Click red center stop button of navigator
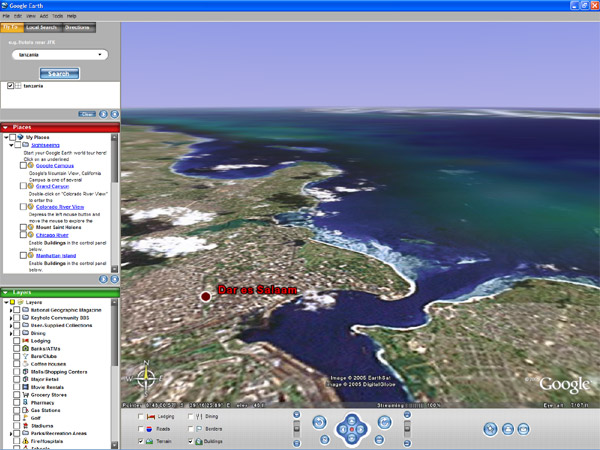Image resolution: width=600 pixels, height=450 pixels. click(x=352, y=429)
